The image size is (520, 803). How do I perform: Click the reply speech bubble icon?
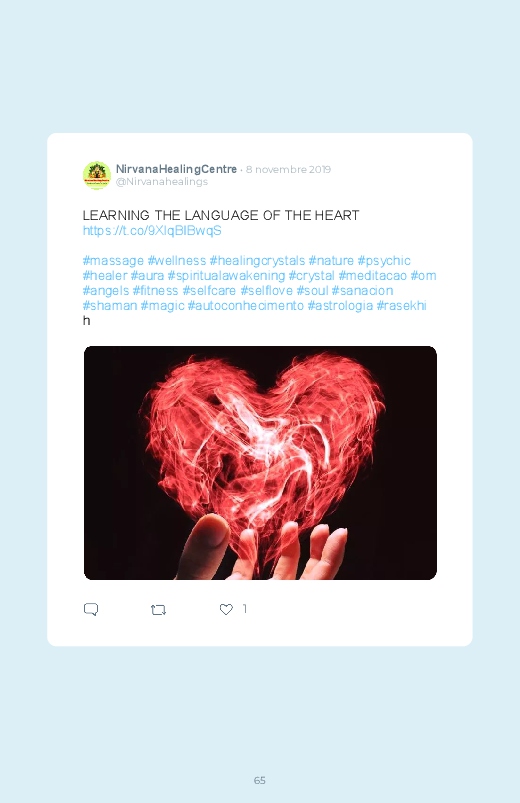(x=91, y=609)
